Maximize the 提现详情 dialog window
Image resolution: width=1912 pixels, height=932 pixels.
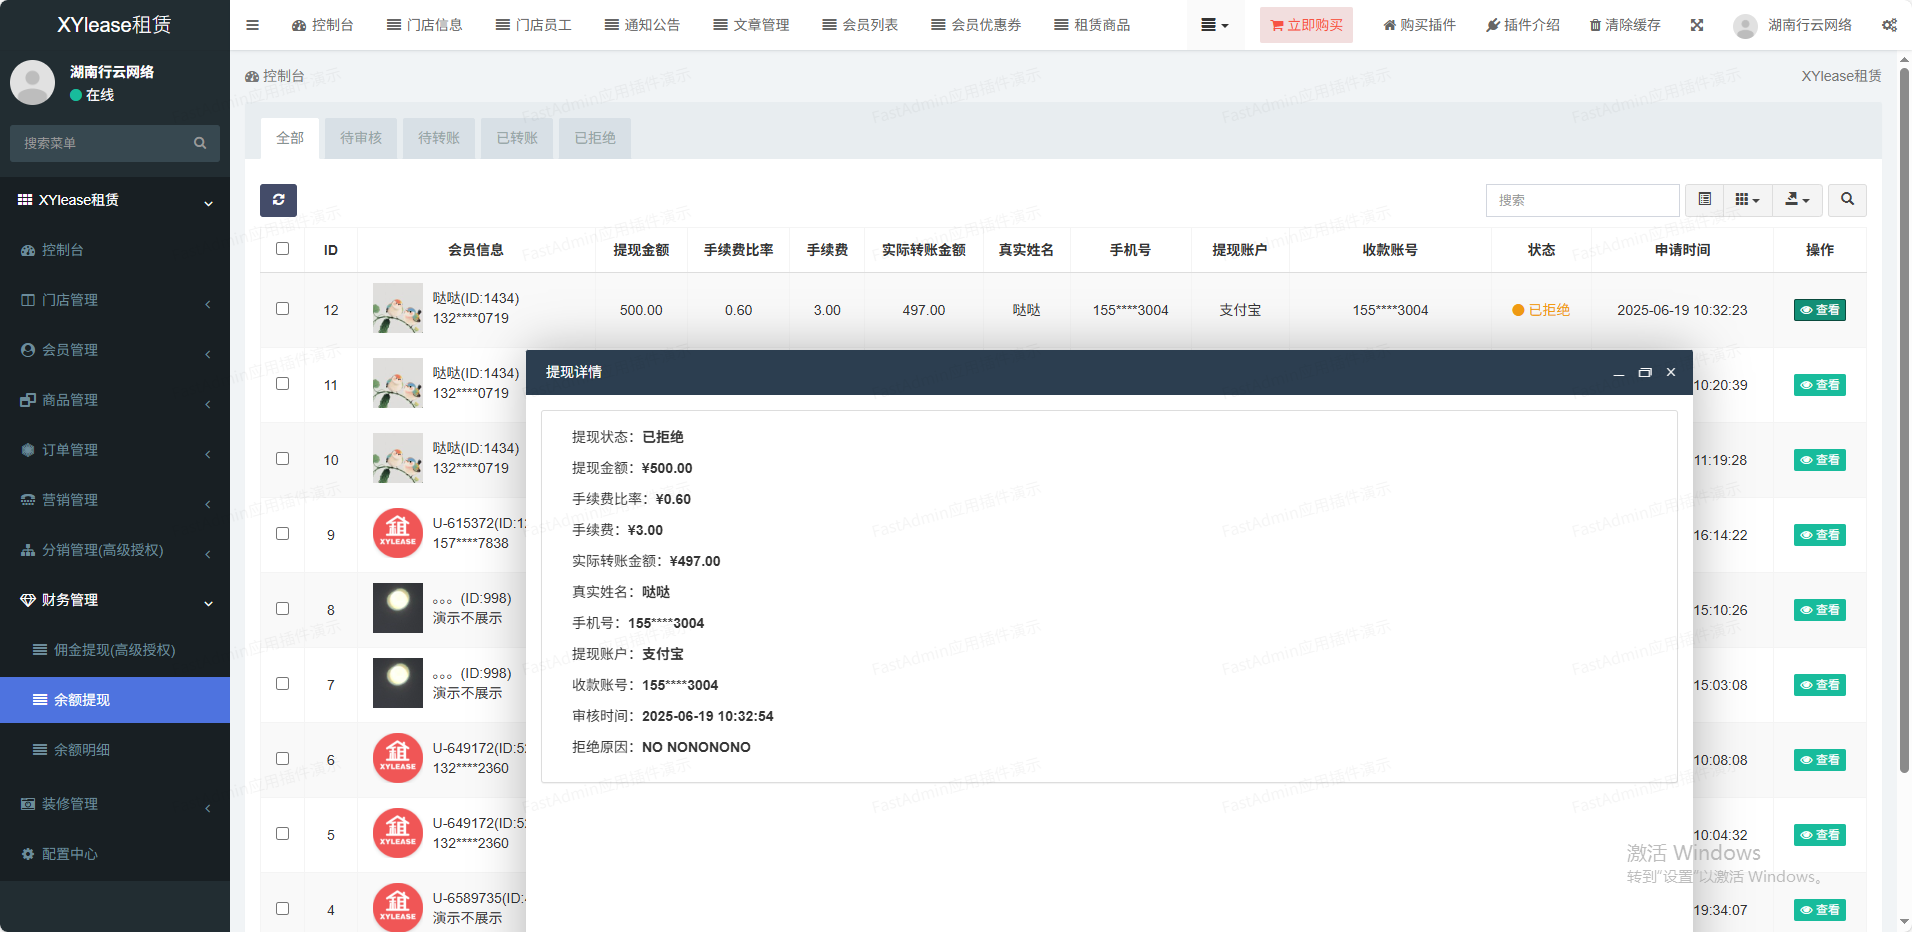click(1644, 373)
